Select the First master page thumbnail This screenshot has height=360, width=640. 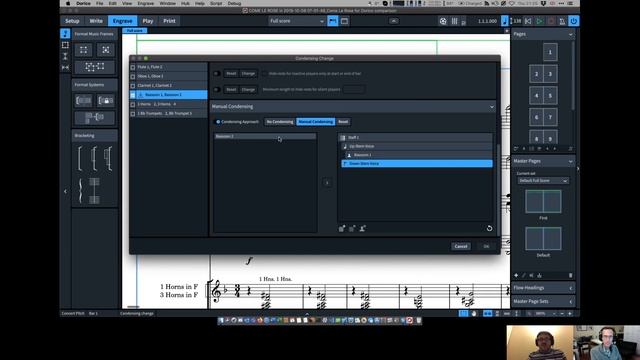(x=543, y=201)
